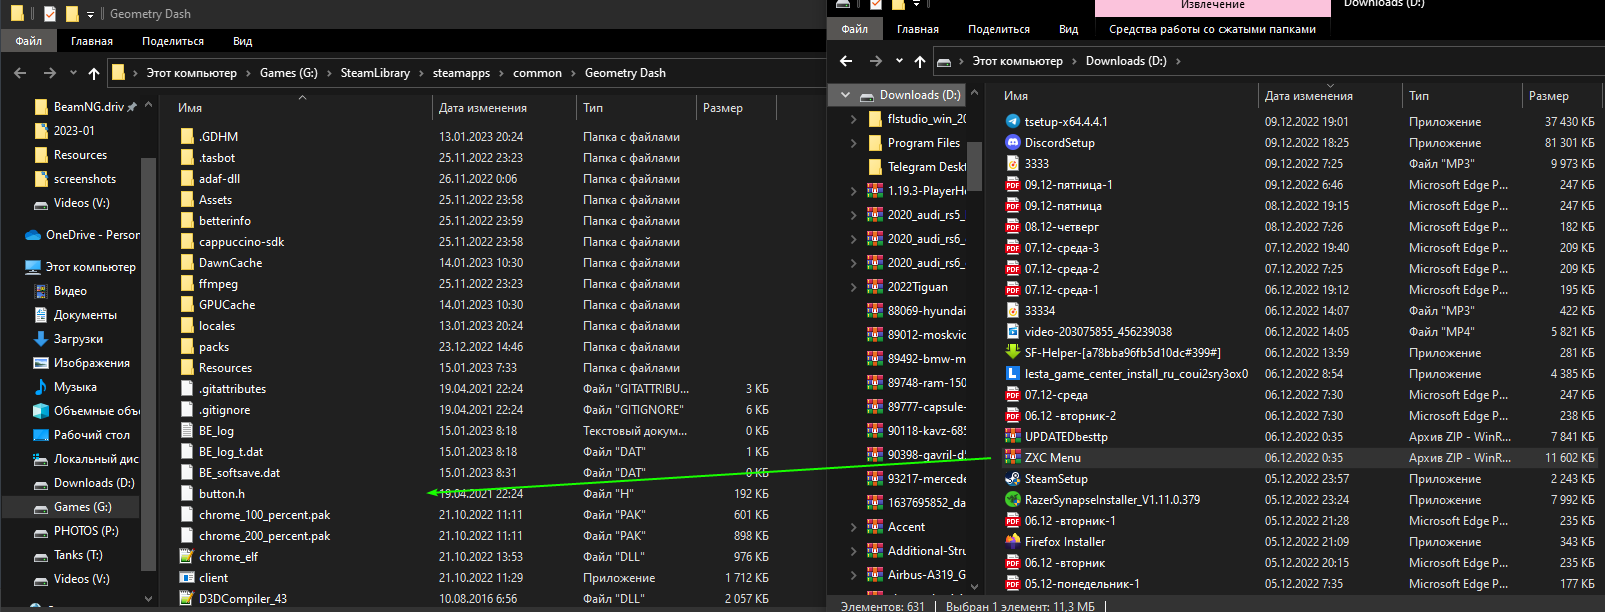Image resolution: width=1605 pixels, height=612 pixels.
Task: Select the ZXC Menu archive icon
Action: (x=1013, y=457)
